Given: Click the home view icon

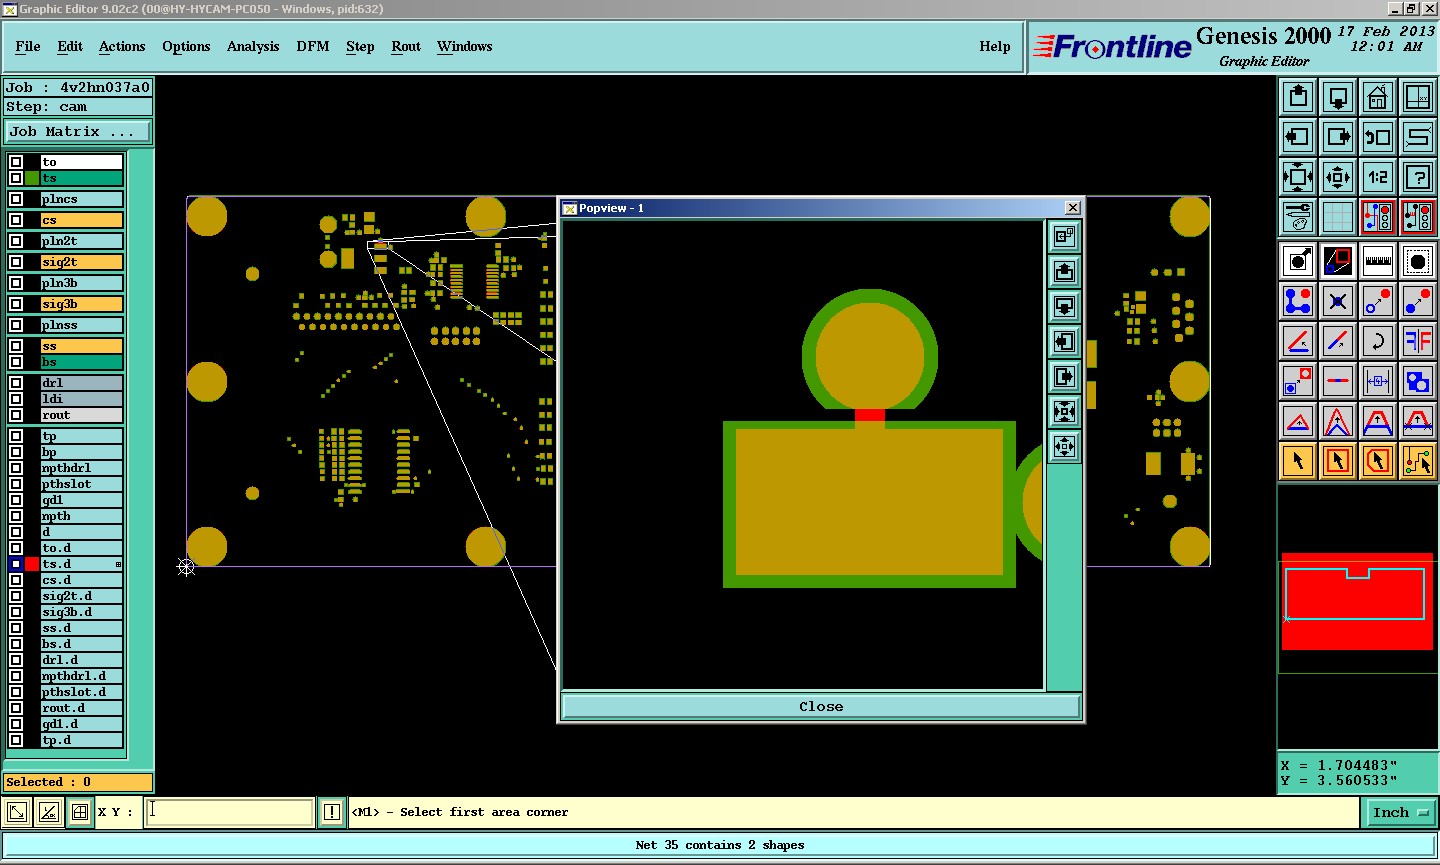Looking at the screenshot, I should [x=1378, y=97].
